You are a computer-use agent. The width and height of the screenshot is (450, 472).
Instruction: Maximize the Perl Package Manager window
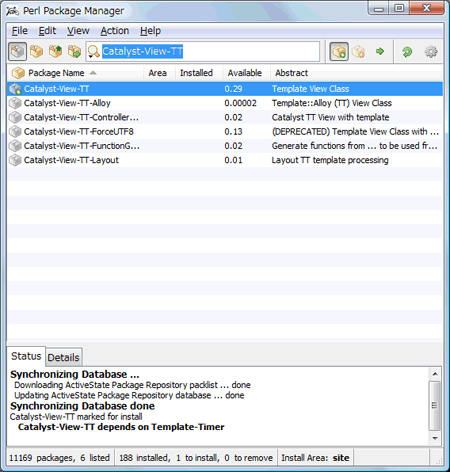coord(399,8)
